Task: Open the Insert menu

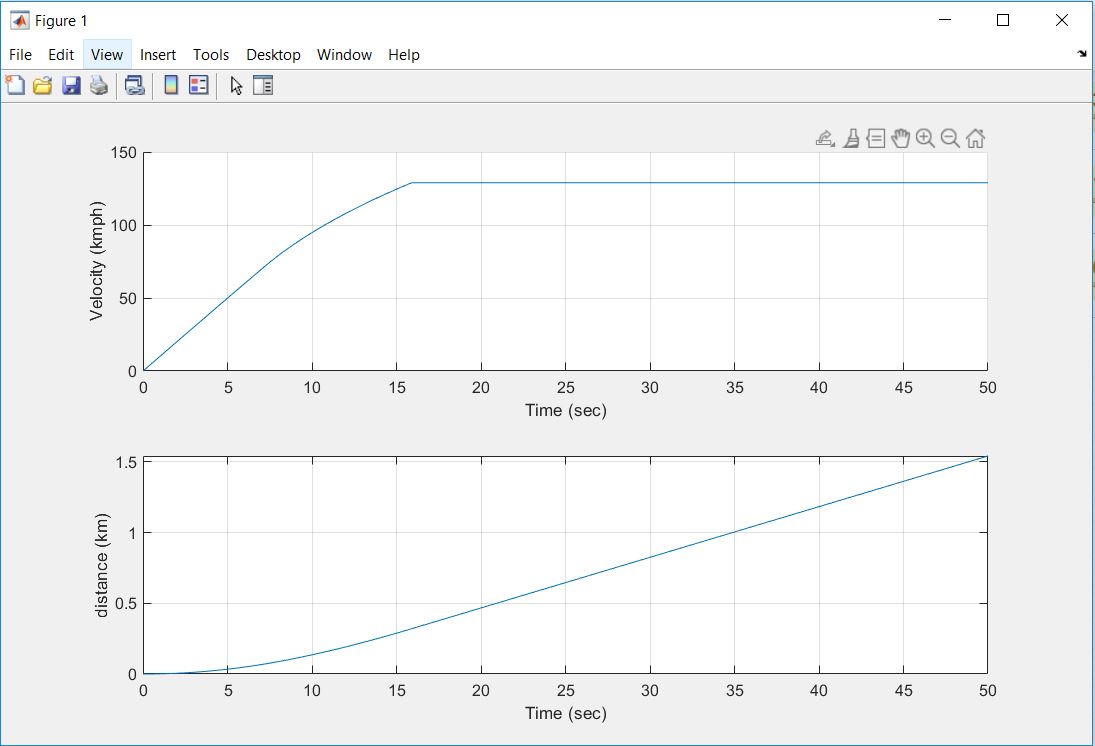Action: pyautogui.click(x=158, y=54)
